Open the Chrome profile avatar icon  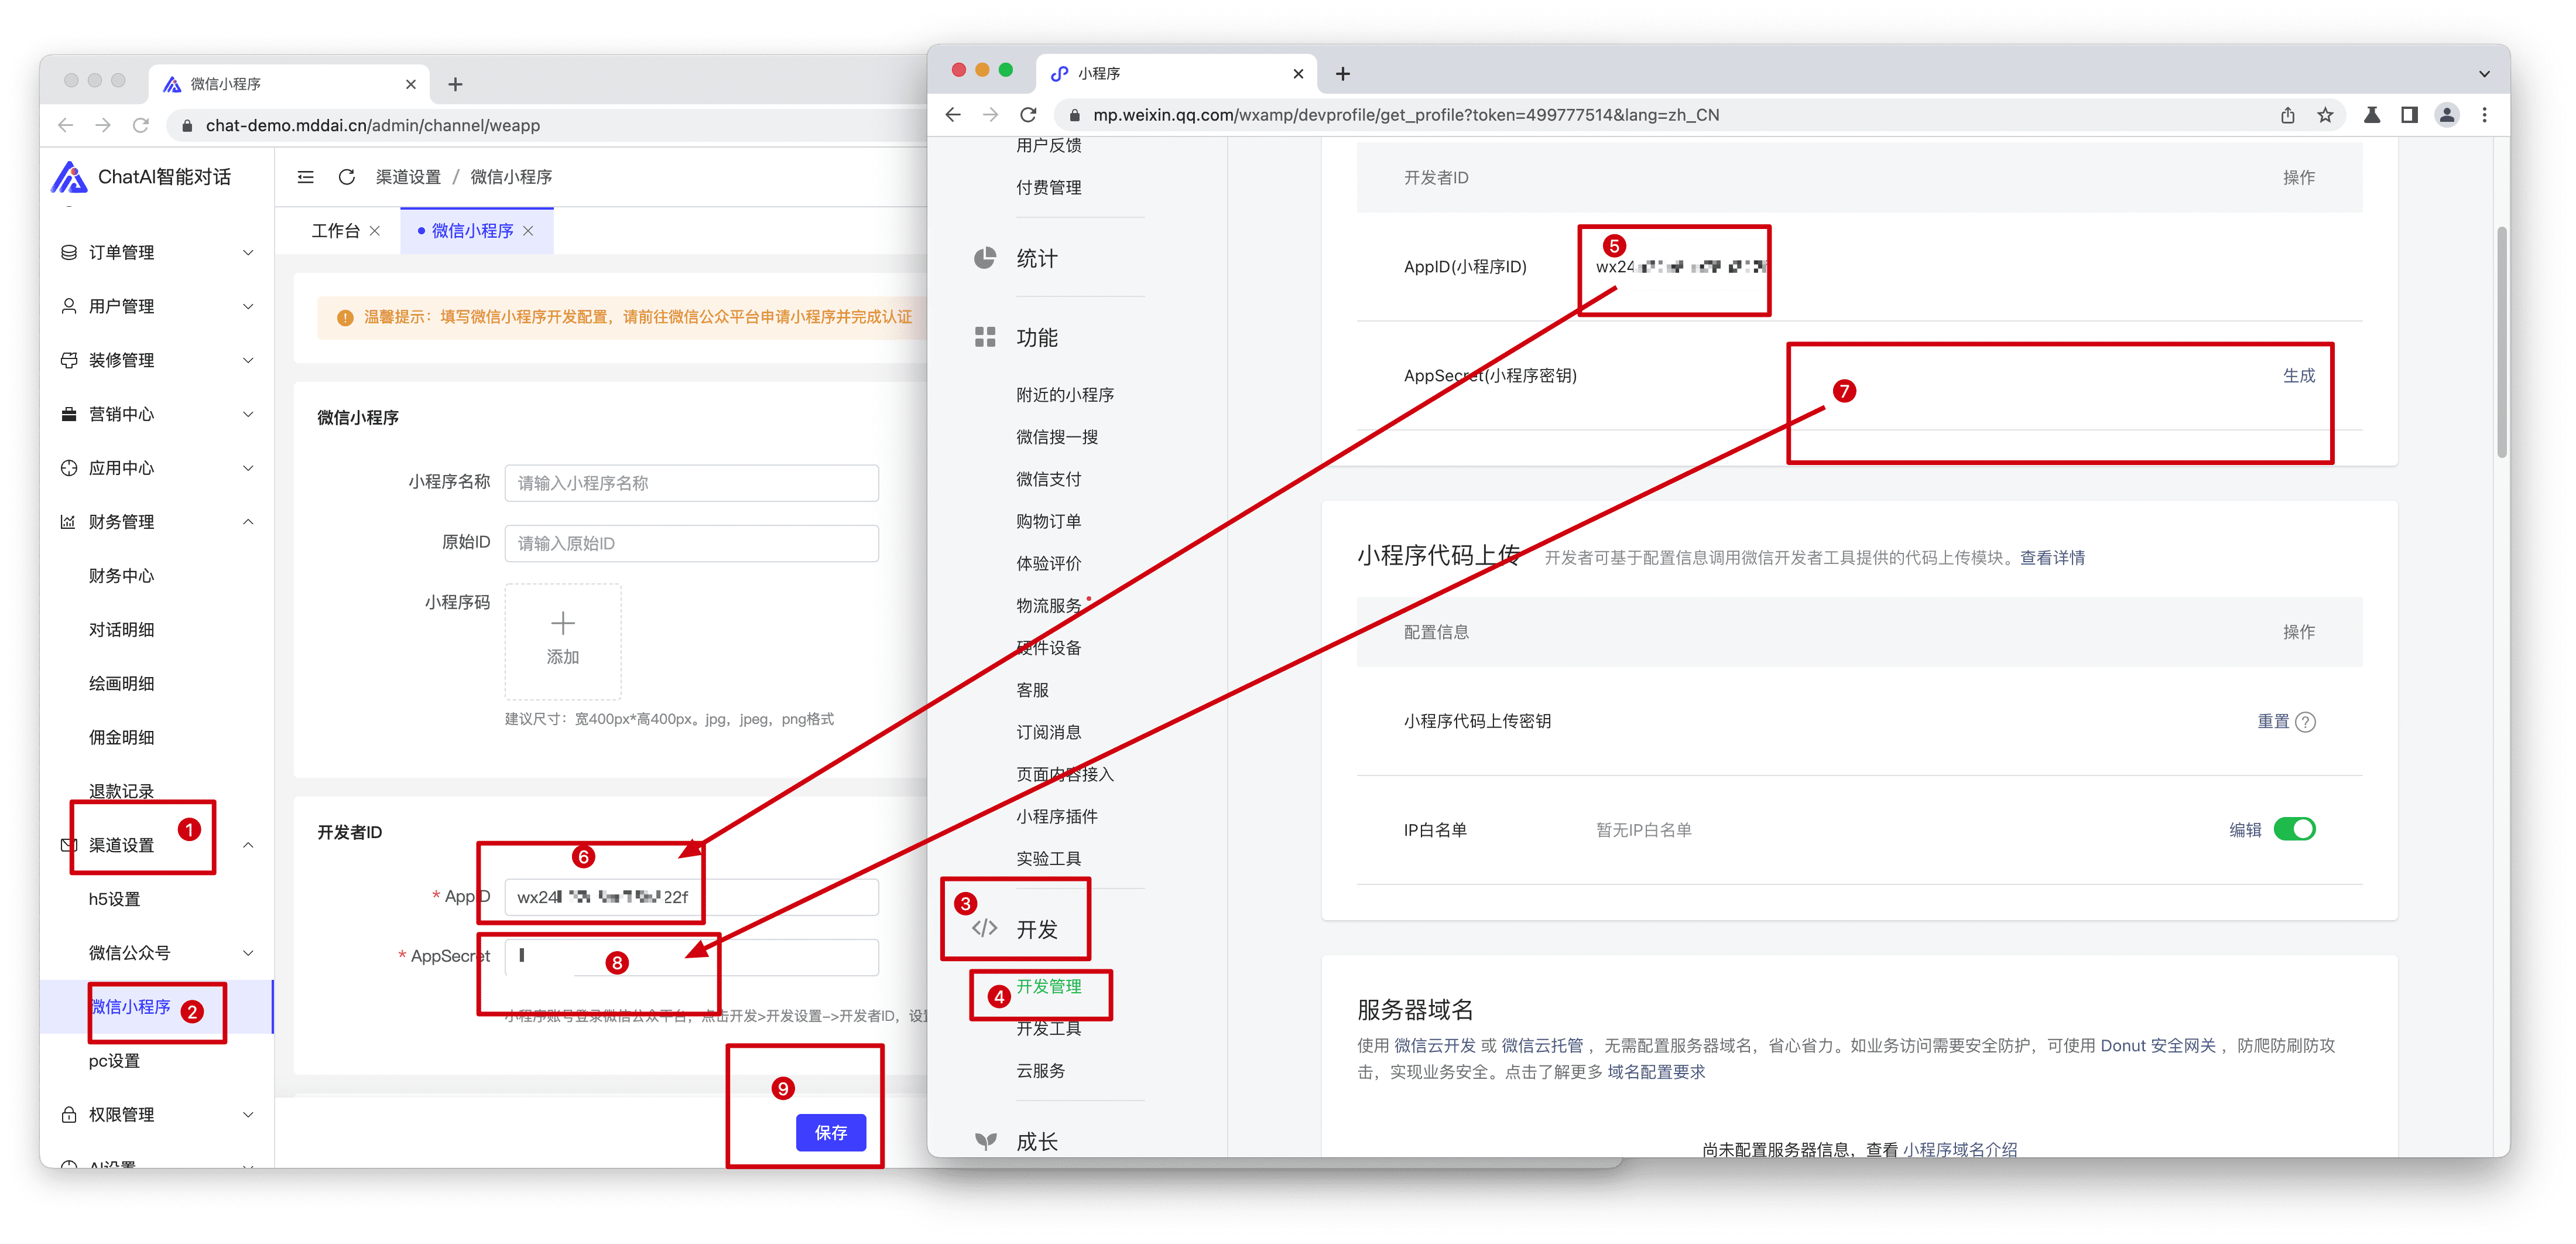click(x=2446, y=115)
